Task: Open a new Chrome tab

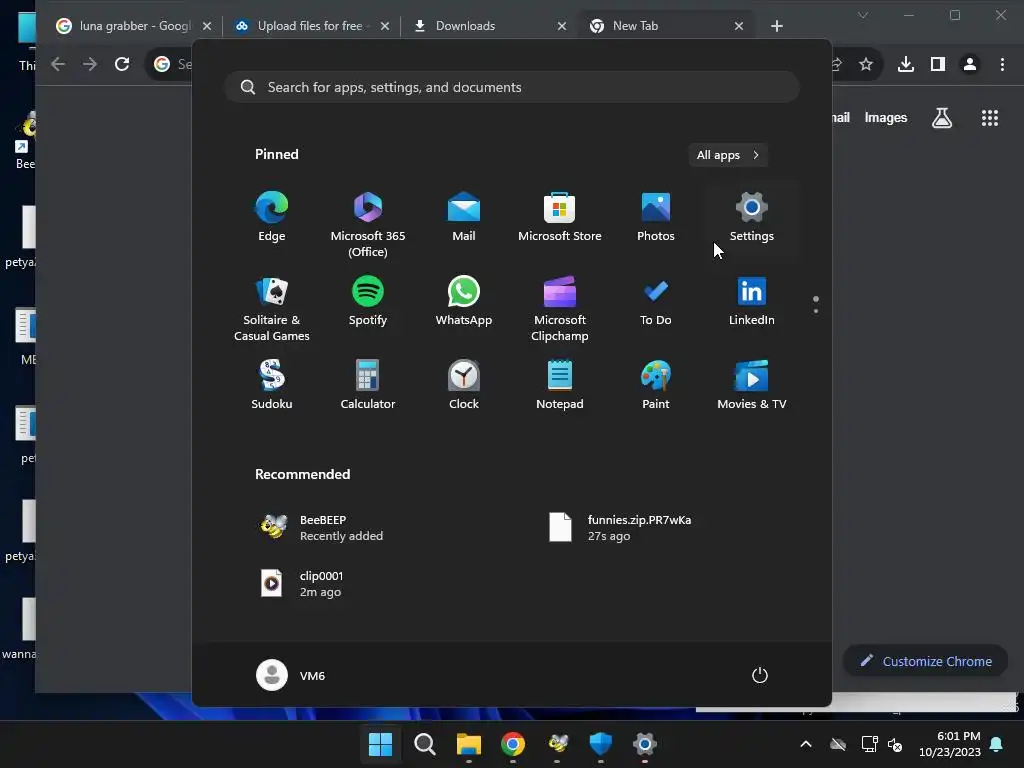Action: [x=776, y=26]
